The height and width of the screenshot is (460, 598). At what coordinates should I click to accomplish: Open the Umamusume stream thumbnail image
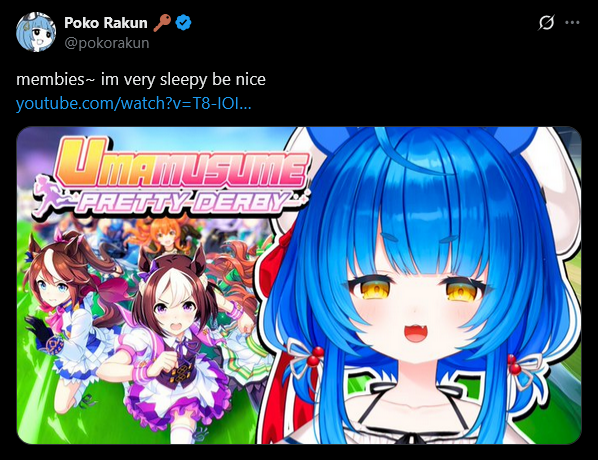click(x=299, y=285)
